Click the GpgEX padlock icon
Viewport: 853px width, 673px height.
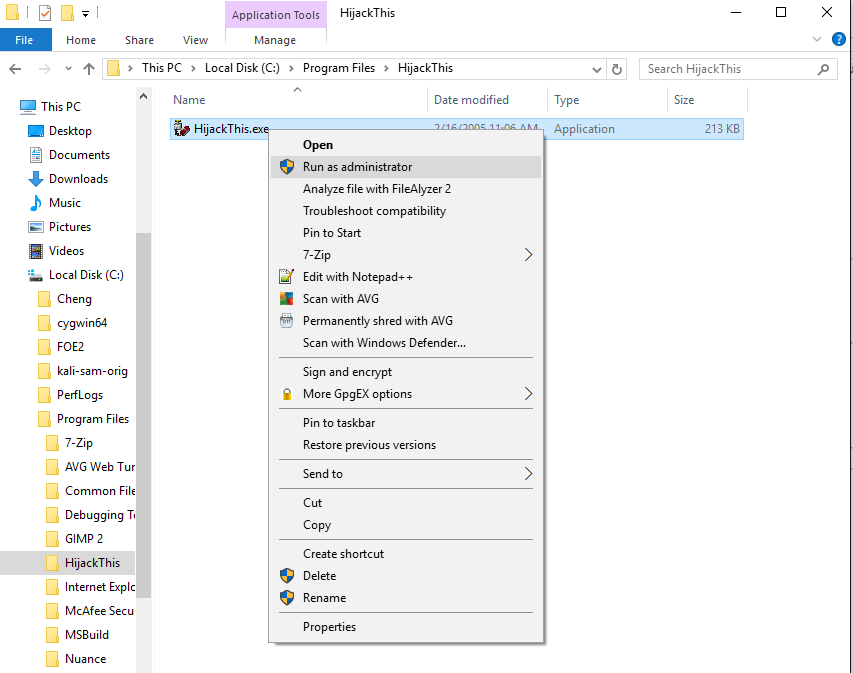point(286,394)
